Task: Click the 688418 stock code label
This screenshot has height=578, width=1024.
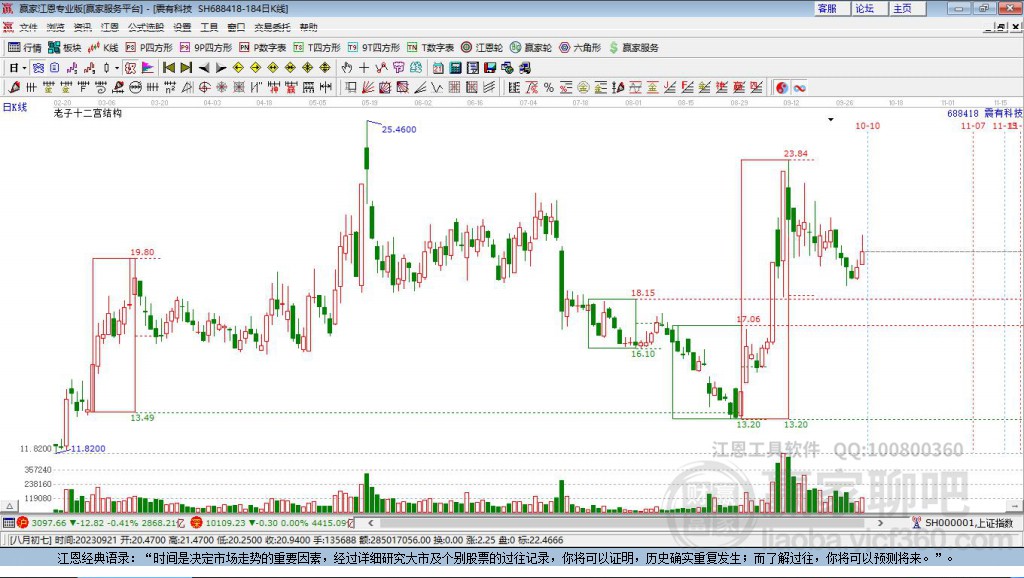Action: [963, 113]
